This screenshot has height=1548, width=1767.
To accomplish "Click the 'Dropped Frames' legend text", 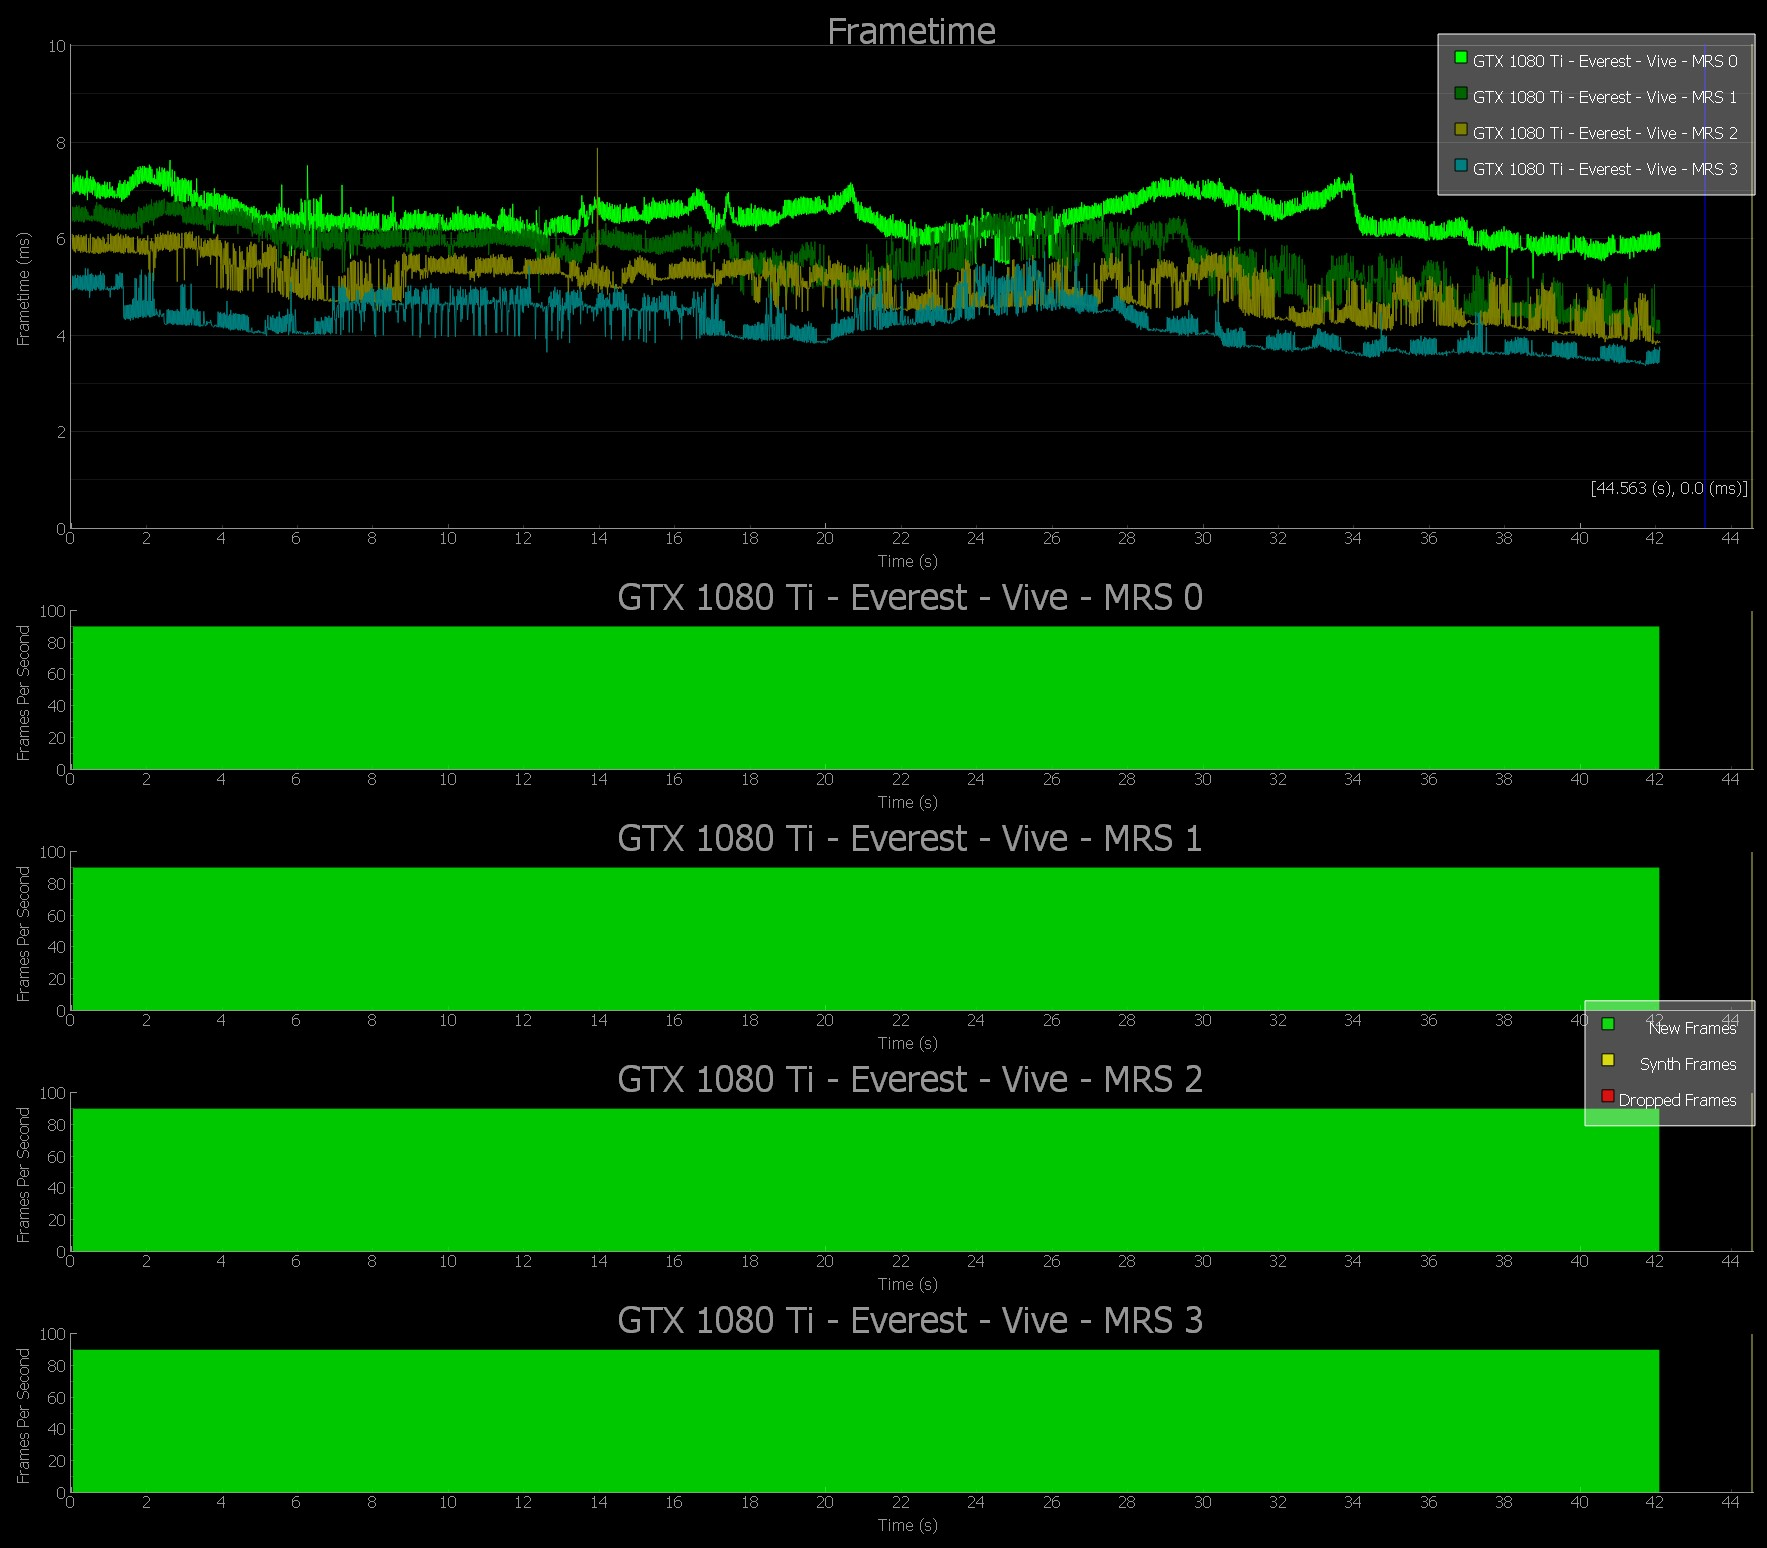I will click(1677, 1100).
